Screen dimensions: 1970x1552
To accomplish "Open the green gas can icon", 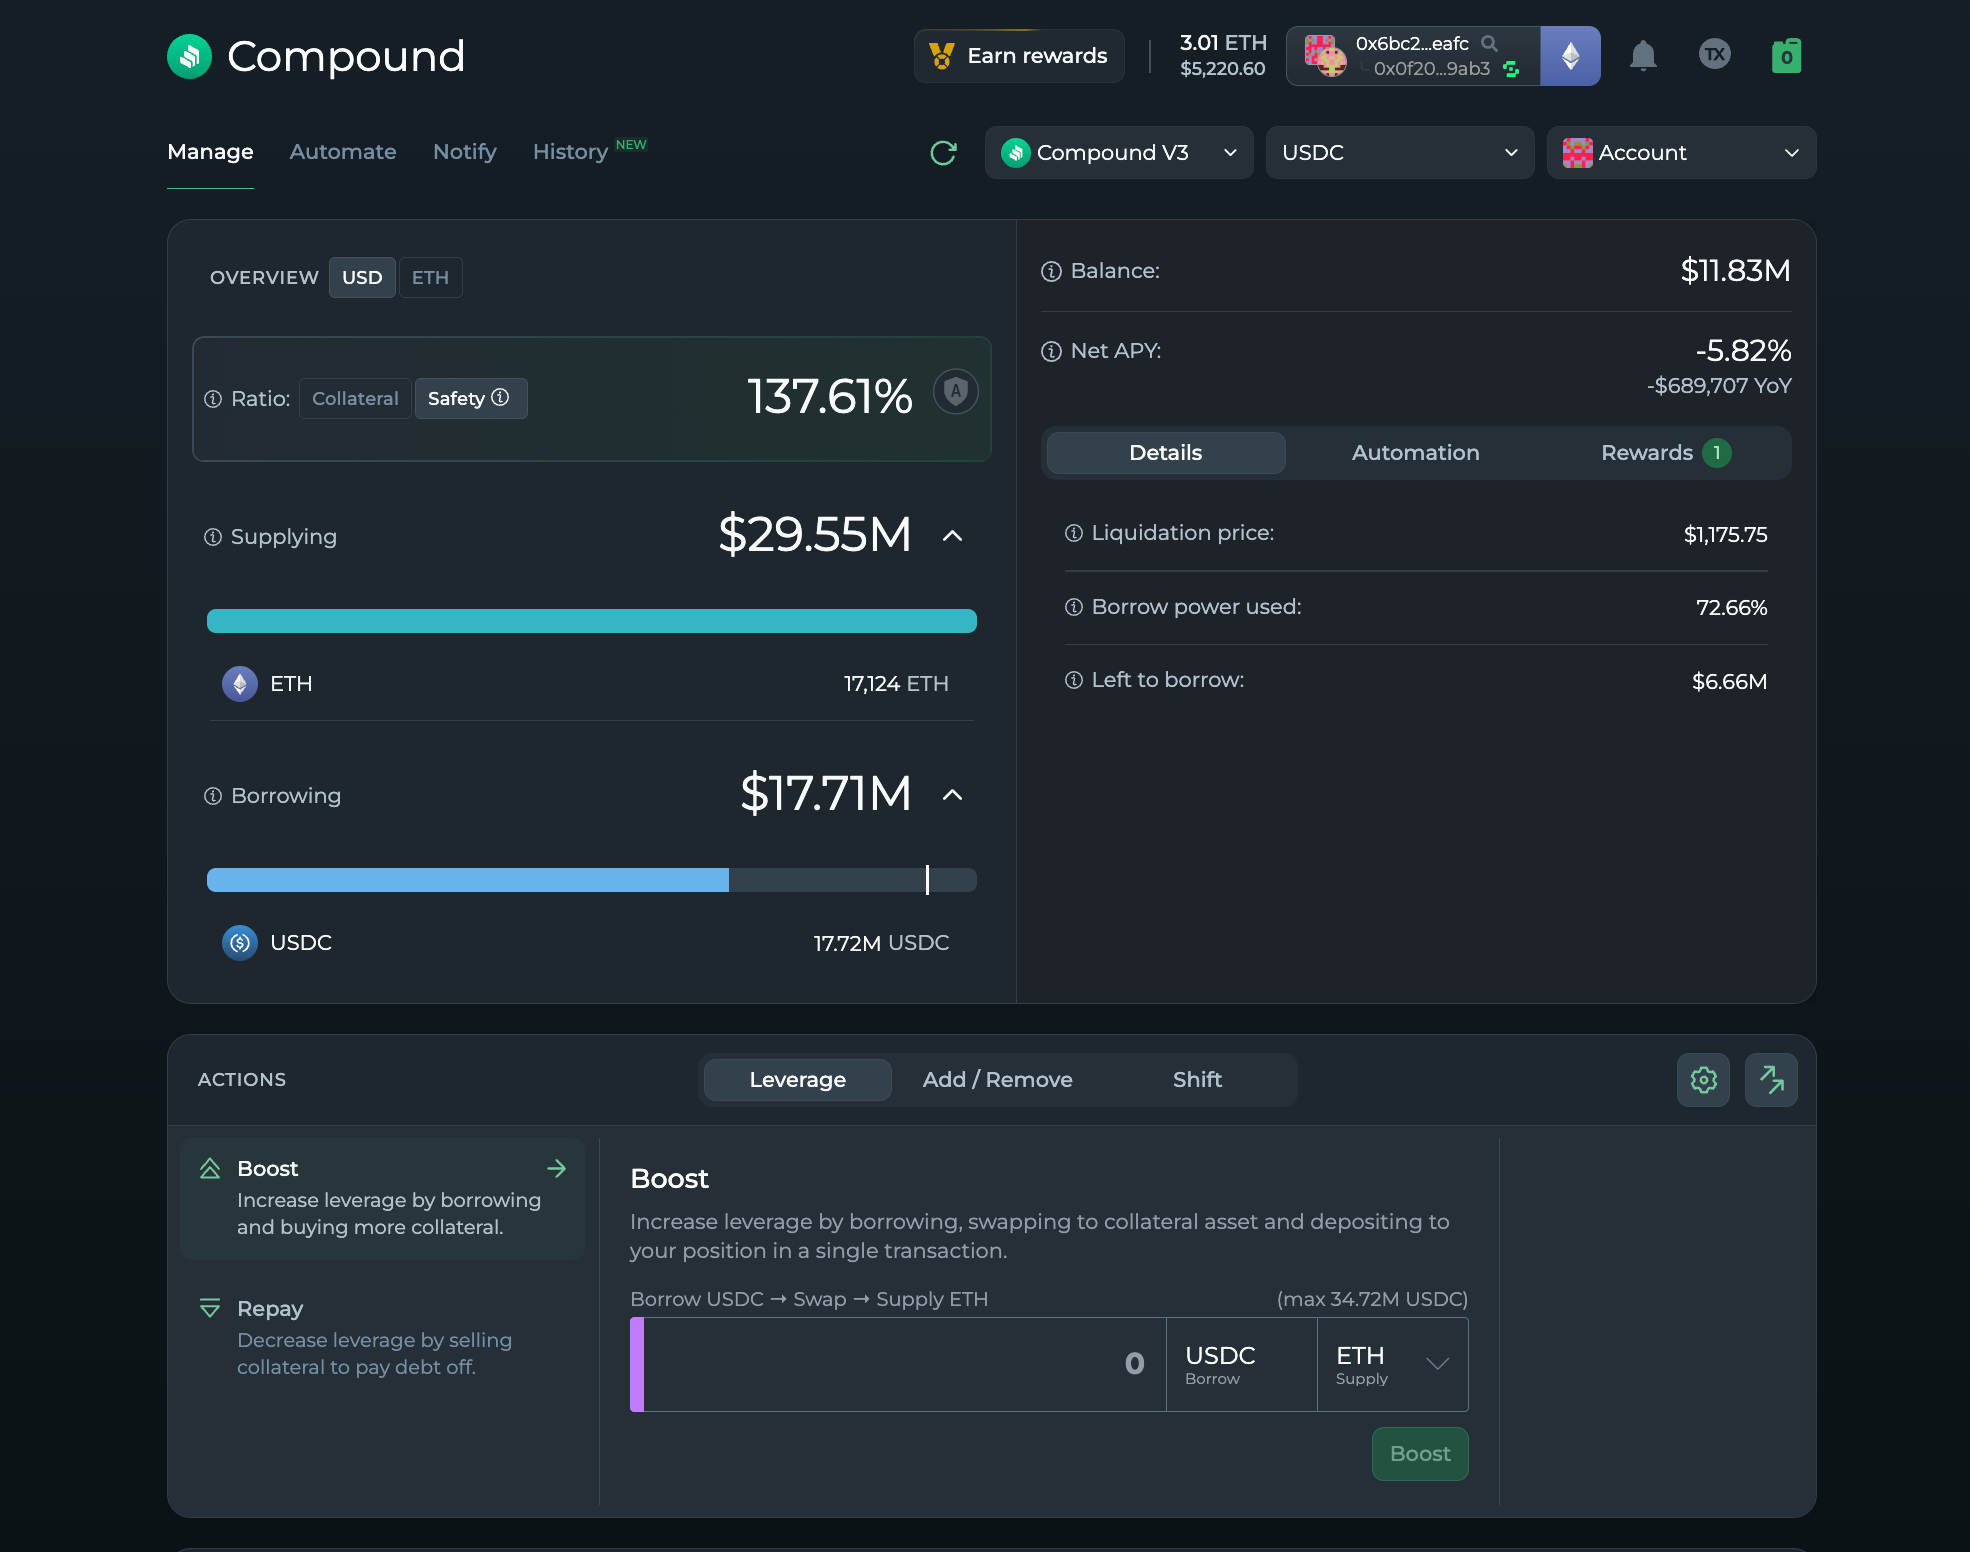I will [1786, 56].
